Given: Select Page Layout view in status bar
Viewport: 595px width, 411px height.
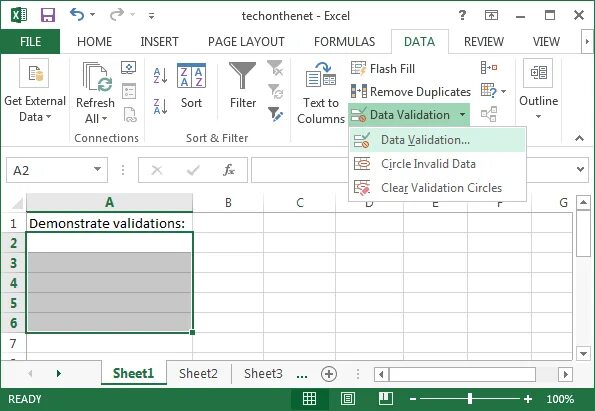Looking at the screenshot, I should (348, 398).
